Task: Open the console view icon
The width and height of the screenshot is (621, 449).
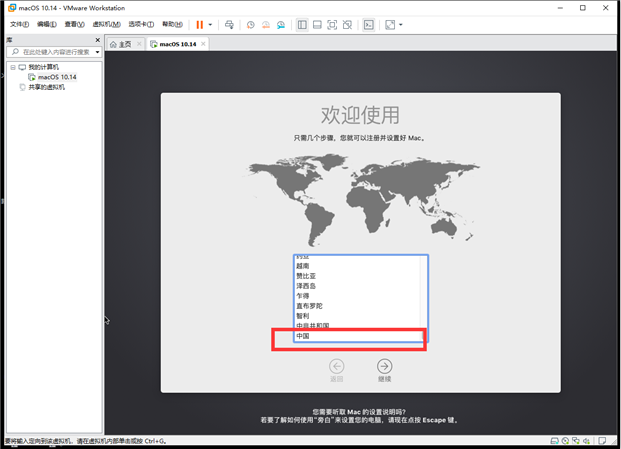Action: tap(369, 25)
